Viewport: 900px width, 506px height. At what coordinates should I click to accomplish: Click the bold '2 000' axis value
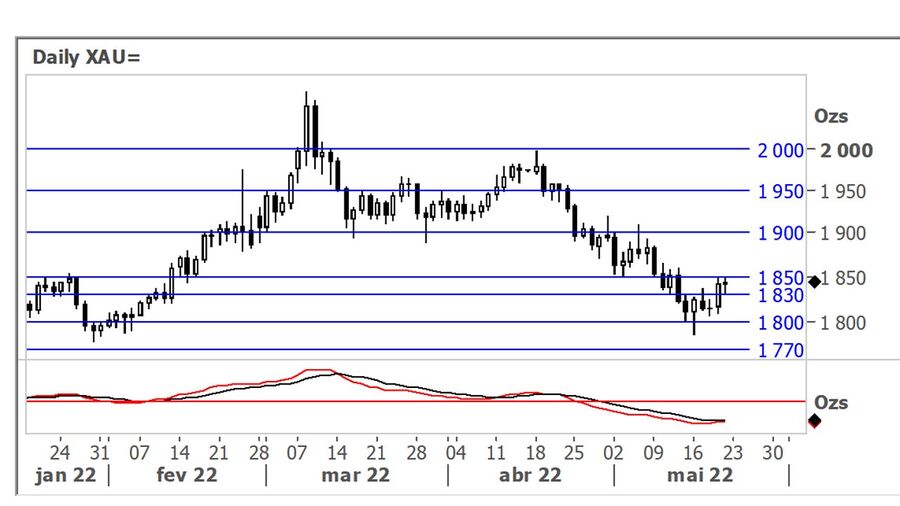coord(847,151)
